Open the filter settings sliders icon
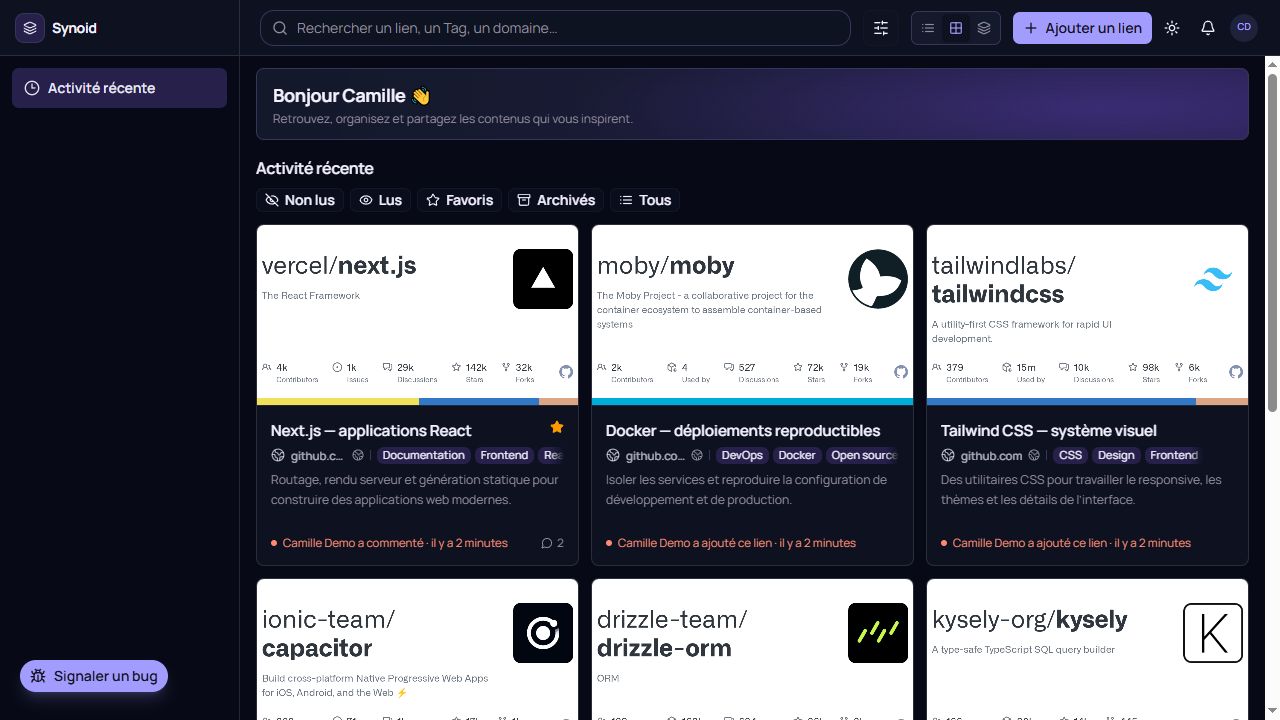1280x720 pixels. pyautogui.click(x=881, y=28)
